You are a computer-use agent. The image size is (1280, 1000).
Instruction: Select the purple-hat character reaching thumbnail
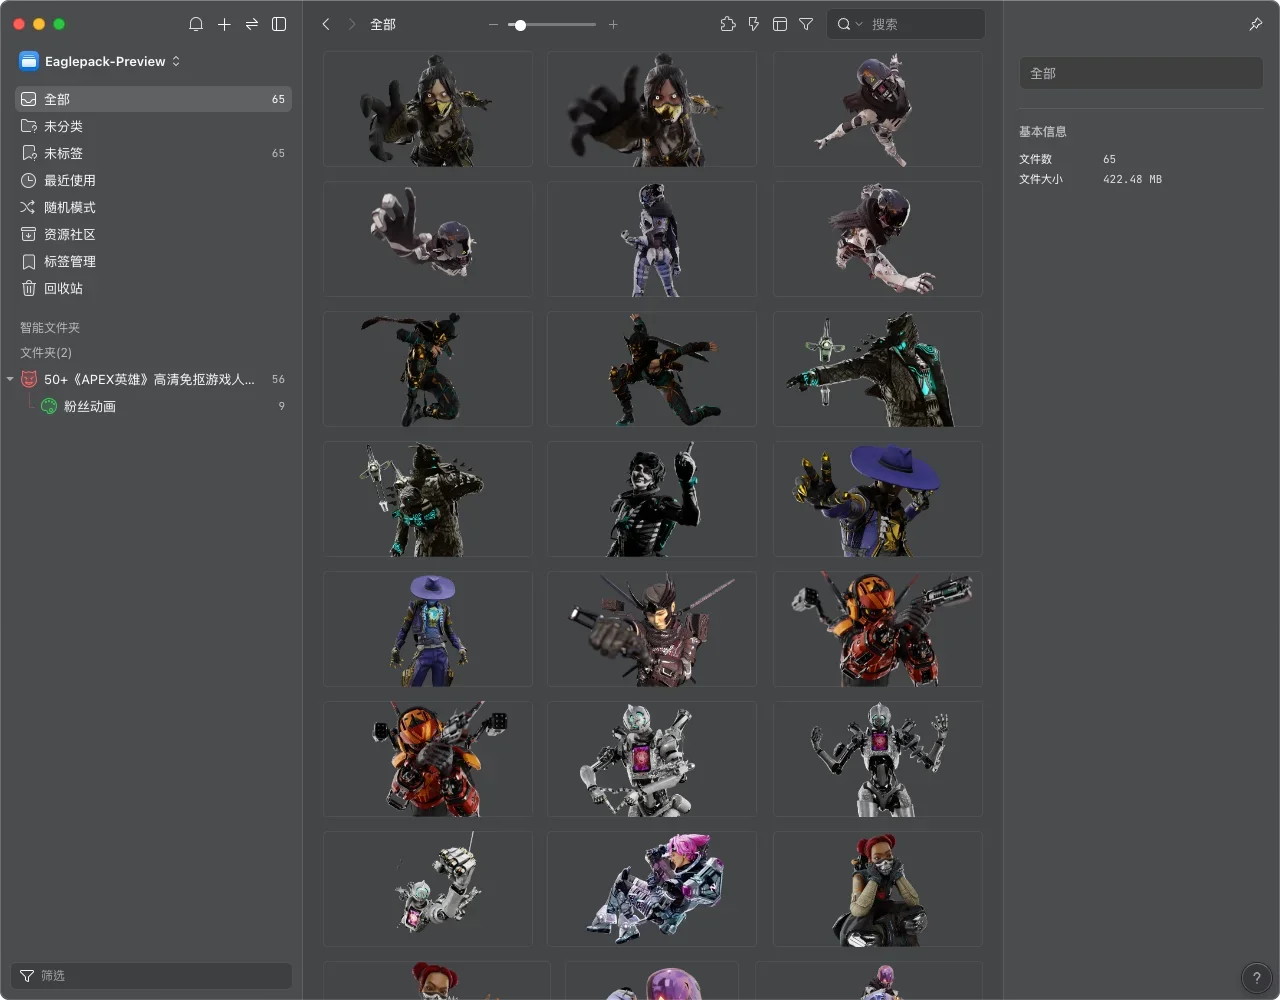click(877, 499)
